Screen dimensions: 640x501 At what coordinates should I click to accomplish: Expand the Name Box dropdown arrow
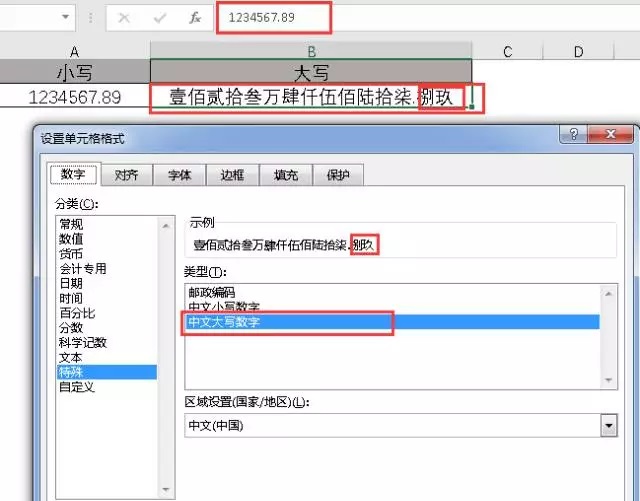tap(65, 17)
